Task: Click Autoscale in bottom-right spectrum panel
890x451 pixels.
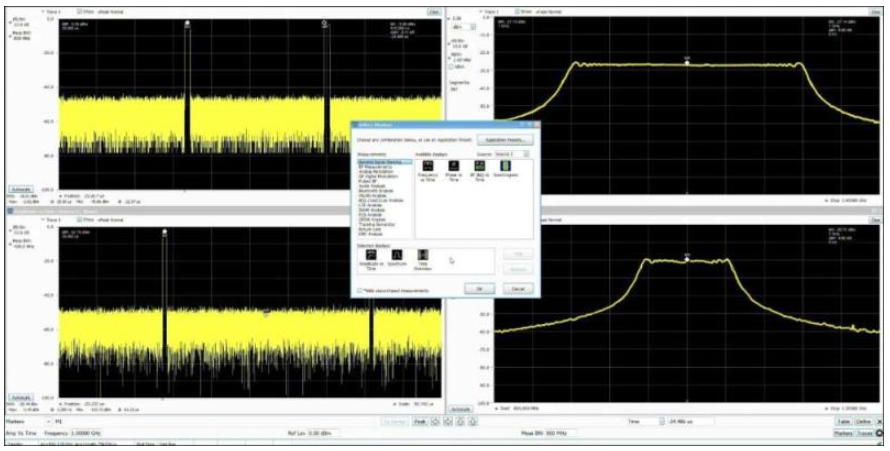Action: (x=460, y=409)
